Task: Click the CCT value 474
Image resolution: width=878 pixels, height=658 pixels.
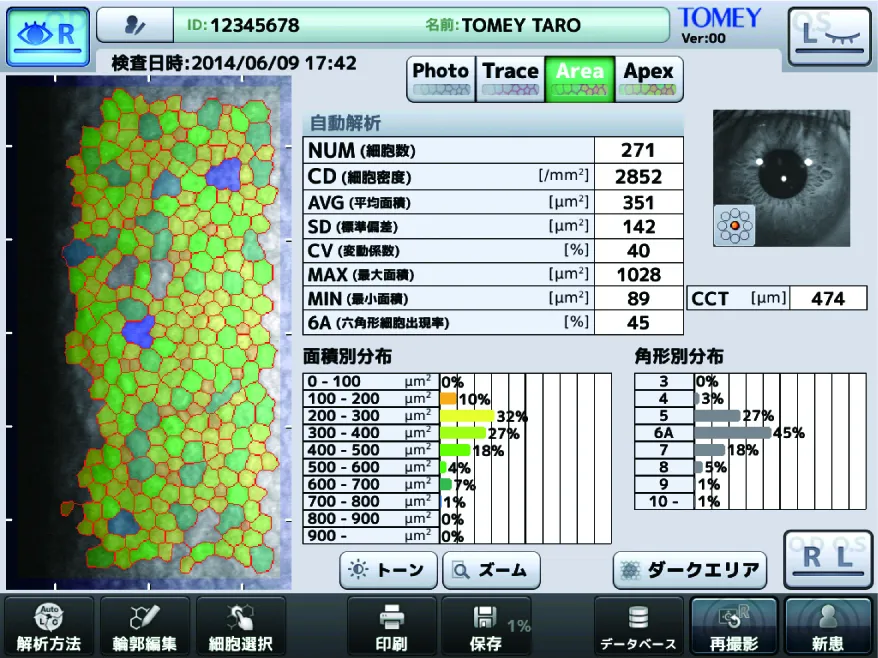Action: click(x=828, y=298)
